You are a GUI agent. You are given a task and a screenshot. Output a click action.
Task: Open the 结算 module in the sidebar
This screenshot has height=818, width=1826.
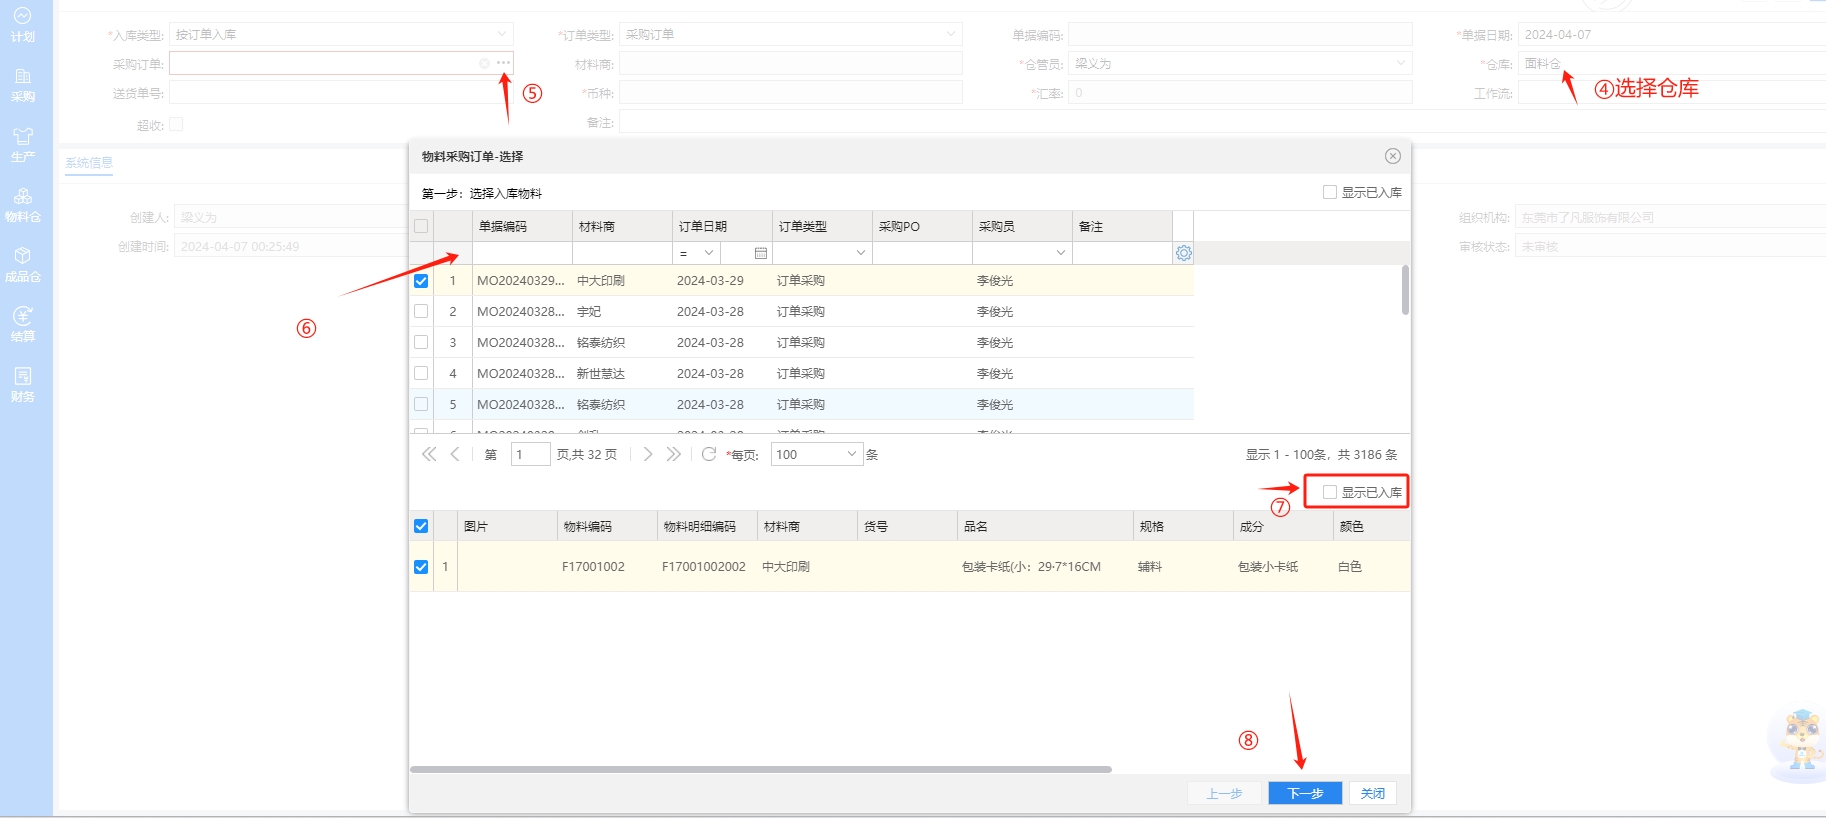[x=22, y=325]
